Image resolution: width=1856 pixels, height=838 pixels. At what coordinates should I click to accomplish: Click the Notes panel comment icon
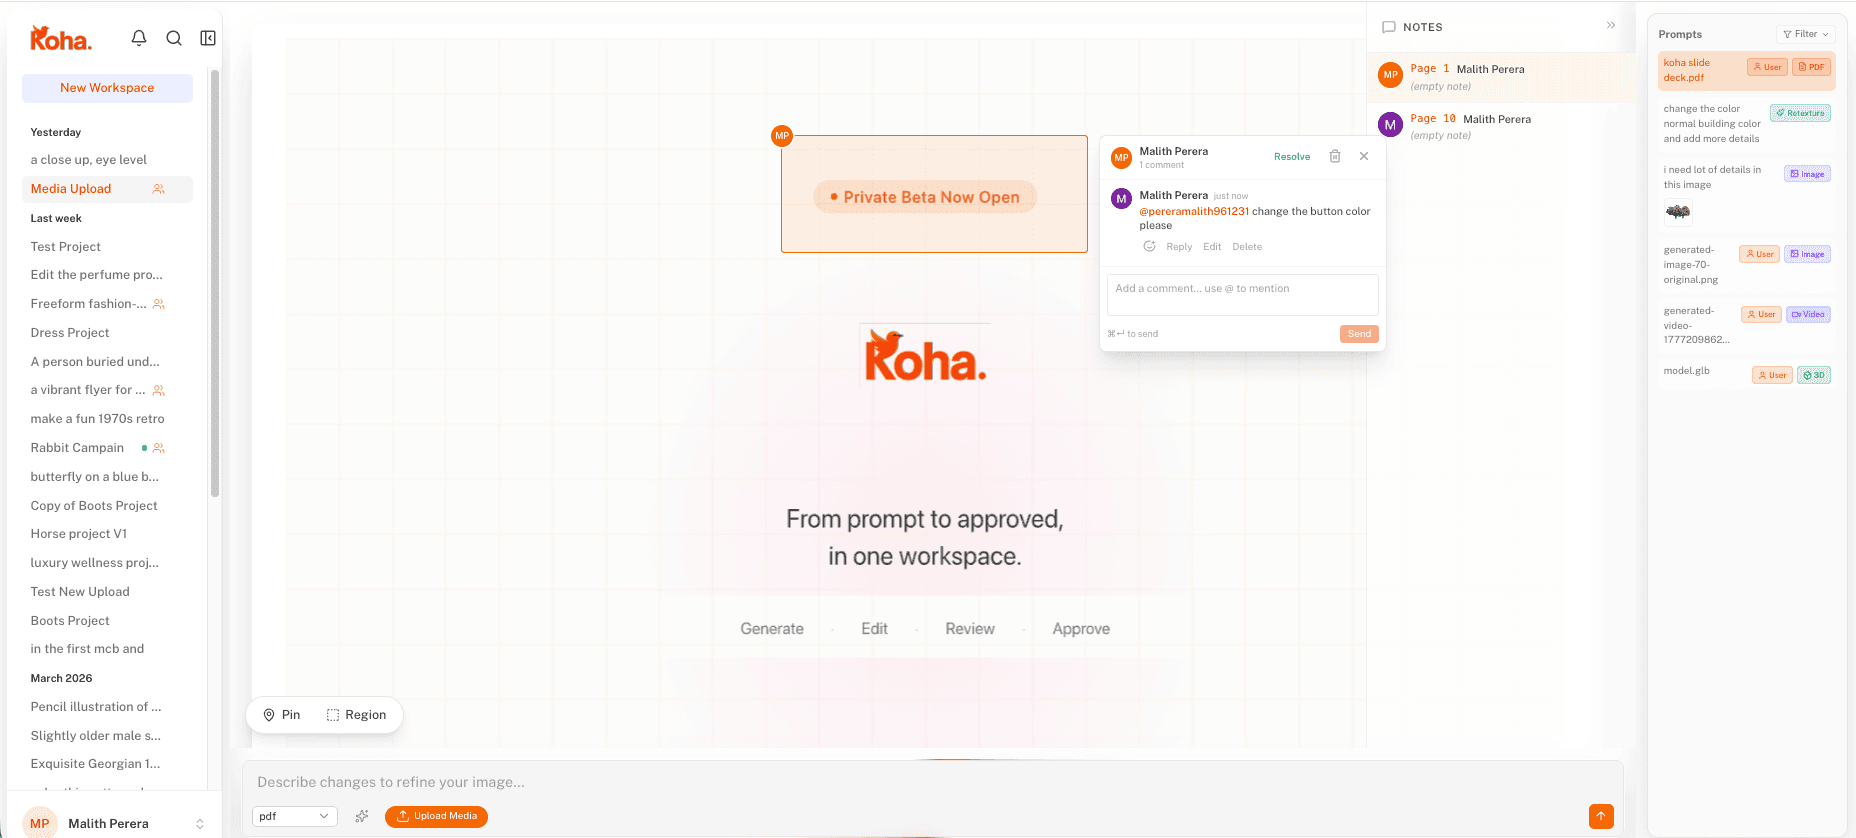[1389, 27]
